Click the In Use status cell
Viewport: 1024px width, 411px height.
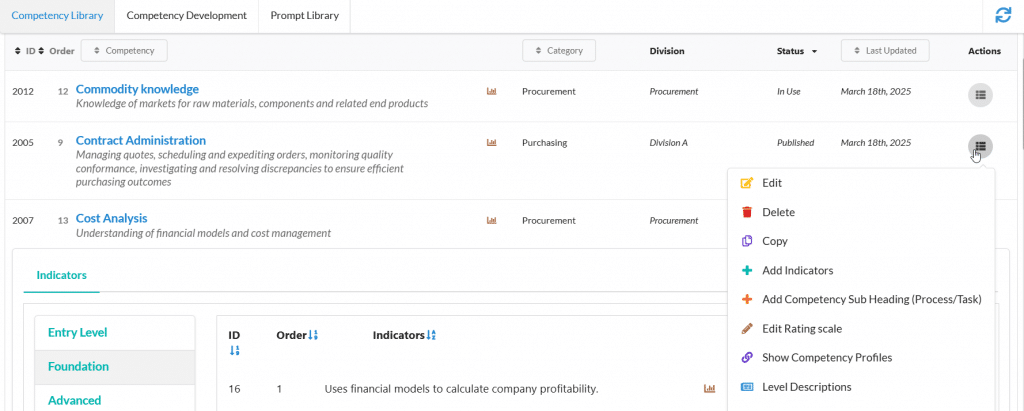pos(788,91)
